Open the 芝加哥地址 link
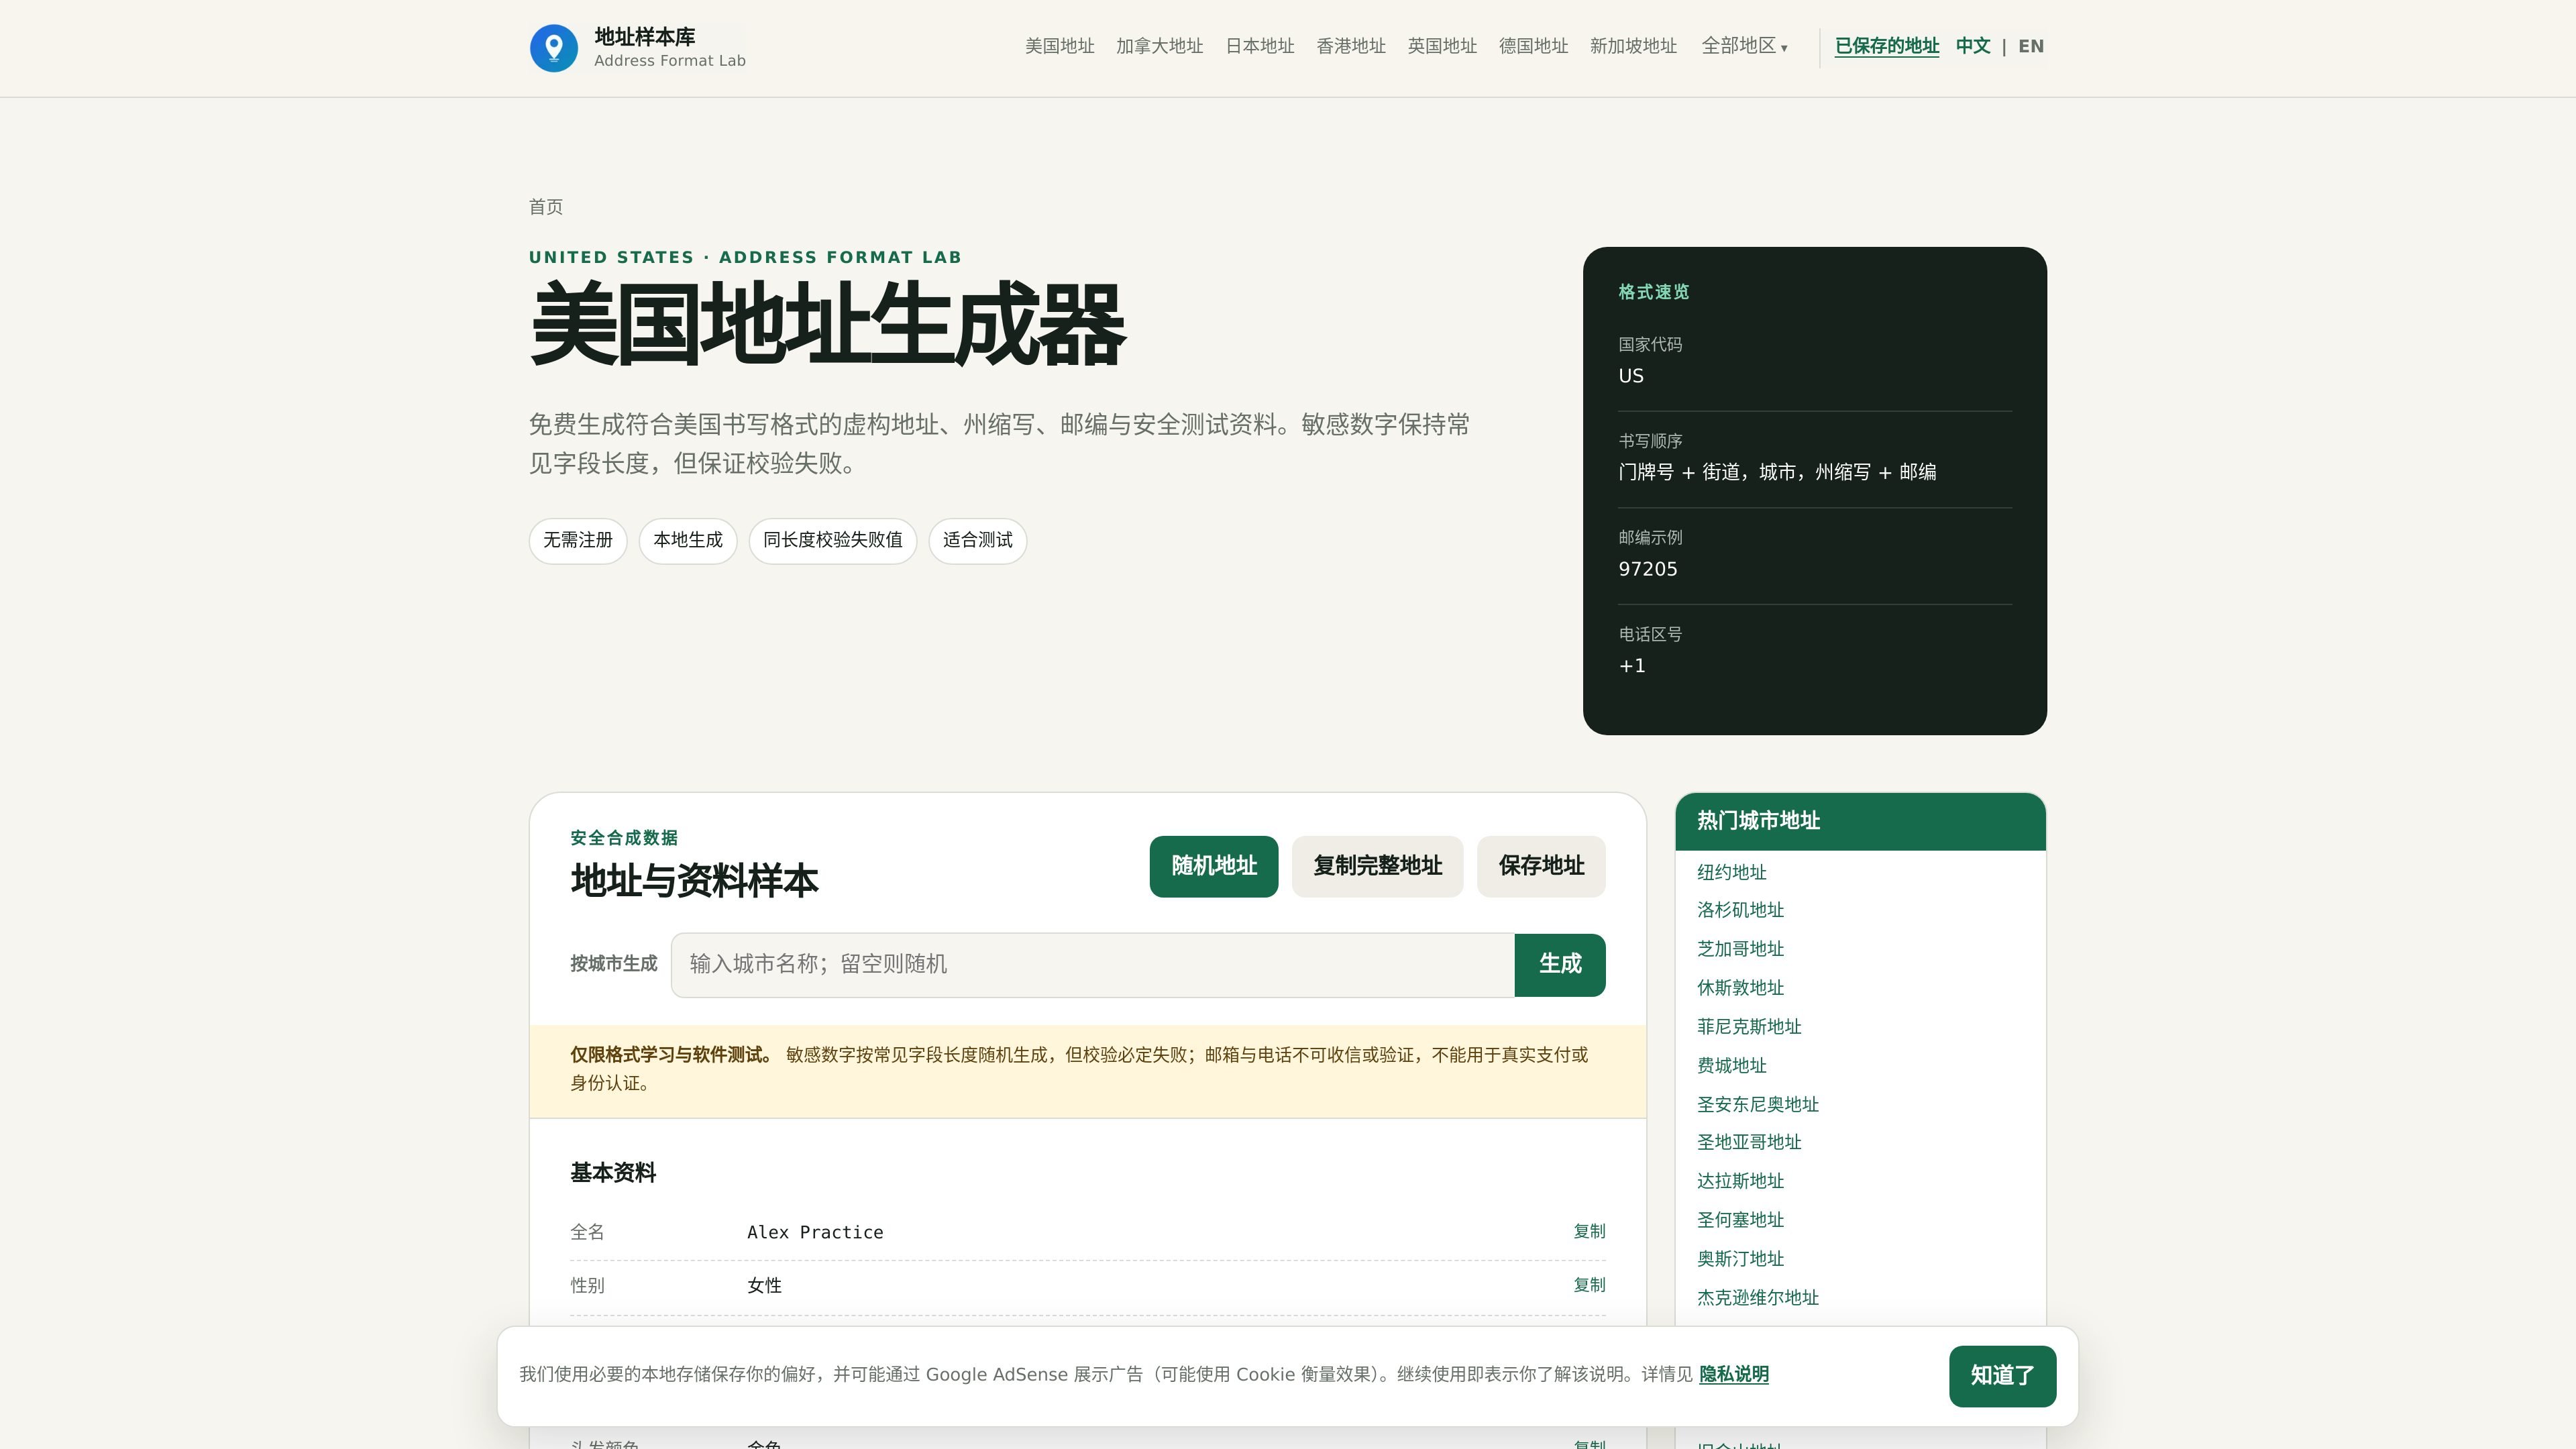The width and height of the screenshot is (2576, 1449). coord(1740,949)
